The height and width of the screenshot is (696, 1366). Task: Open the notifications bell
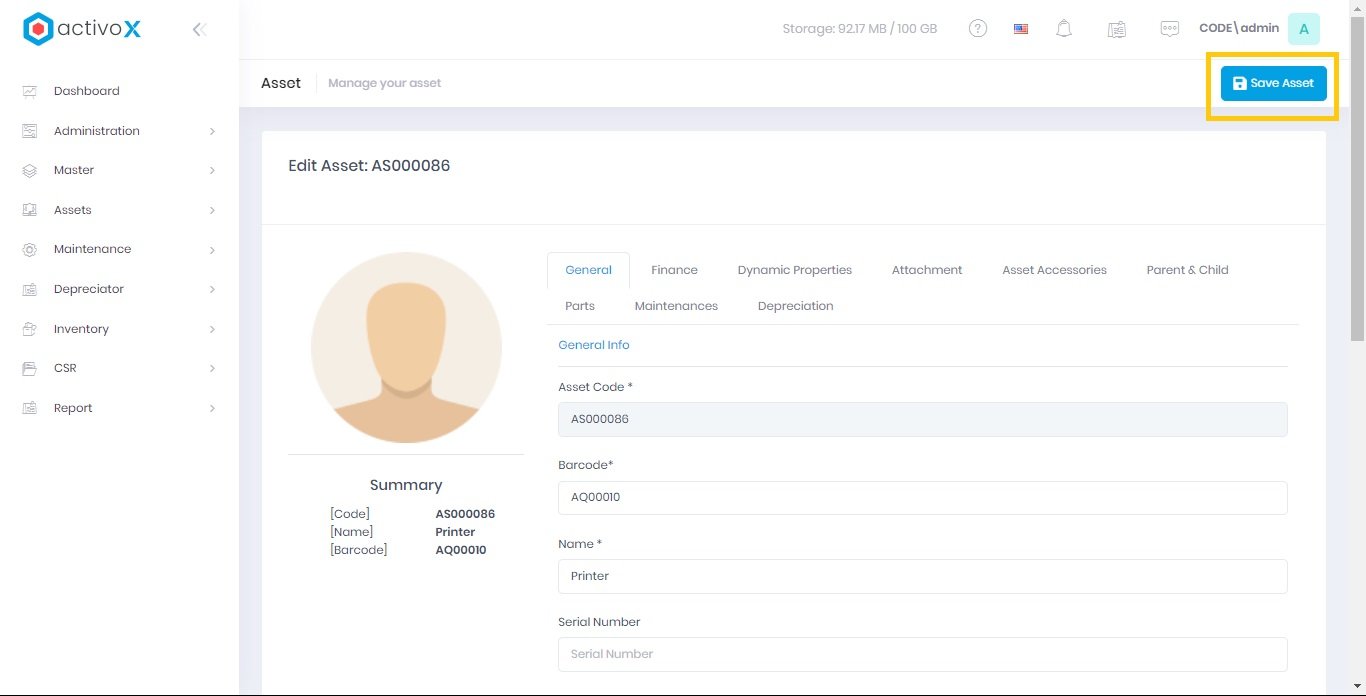pos(1064,29)
